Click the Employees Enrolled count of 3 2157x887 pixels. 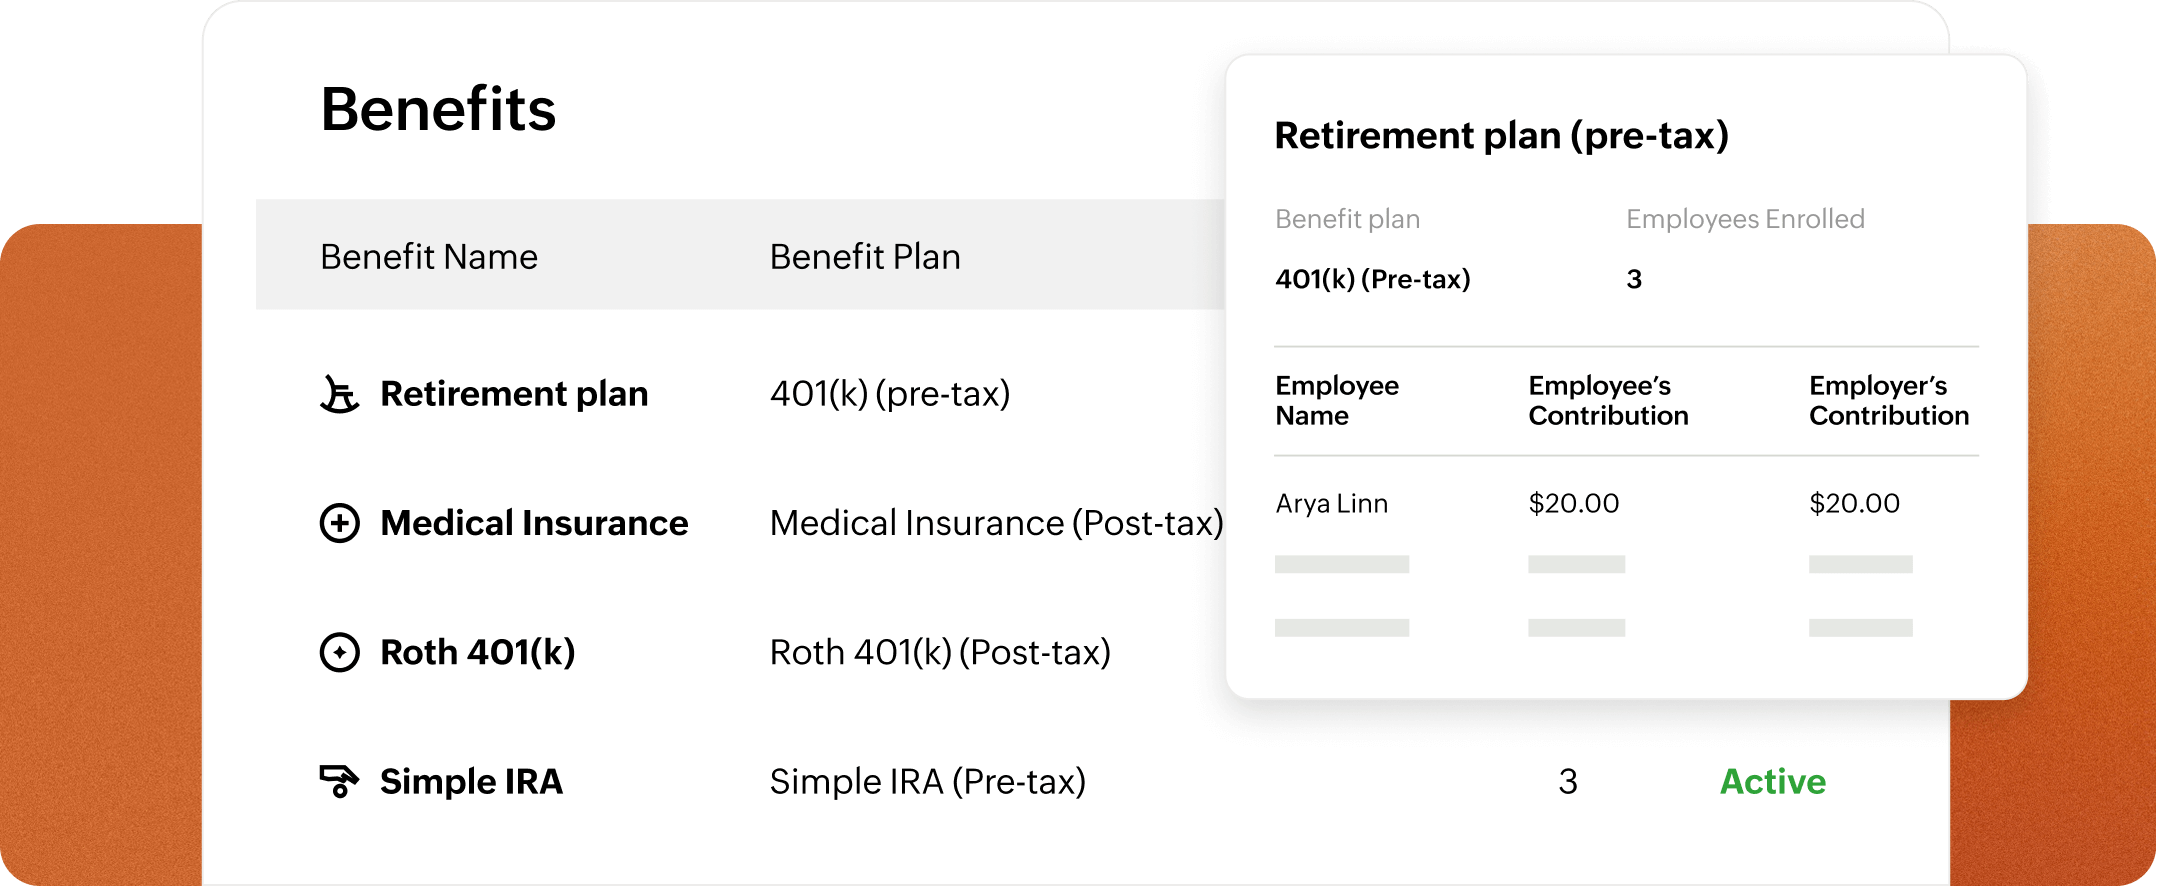click(1633, 281)
